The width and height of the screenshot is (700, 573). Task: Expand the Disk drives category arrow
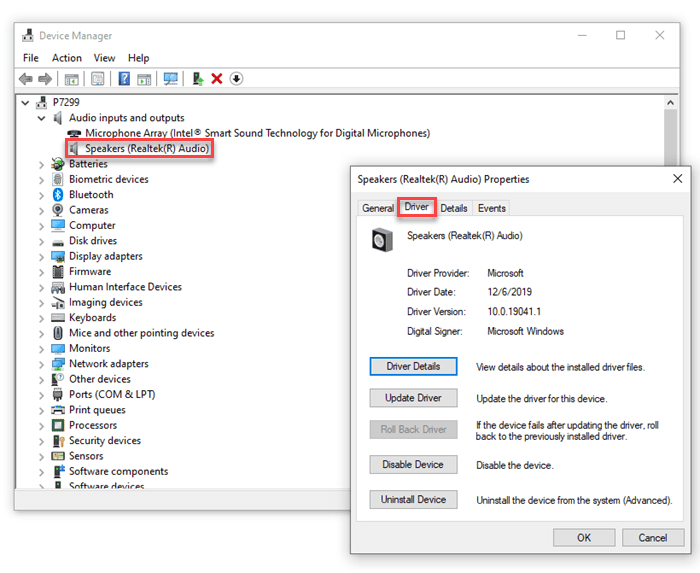coord(42,241)
